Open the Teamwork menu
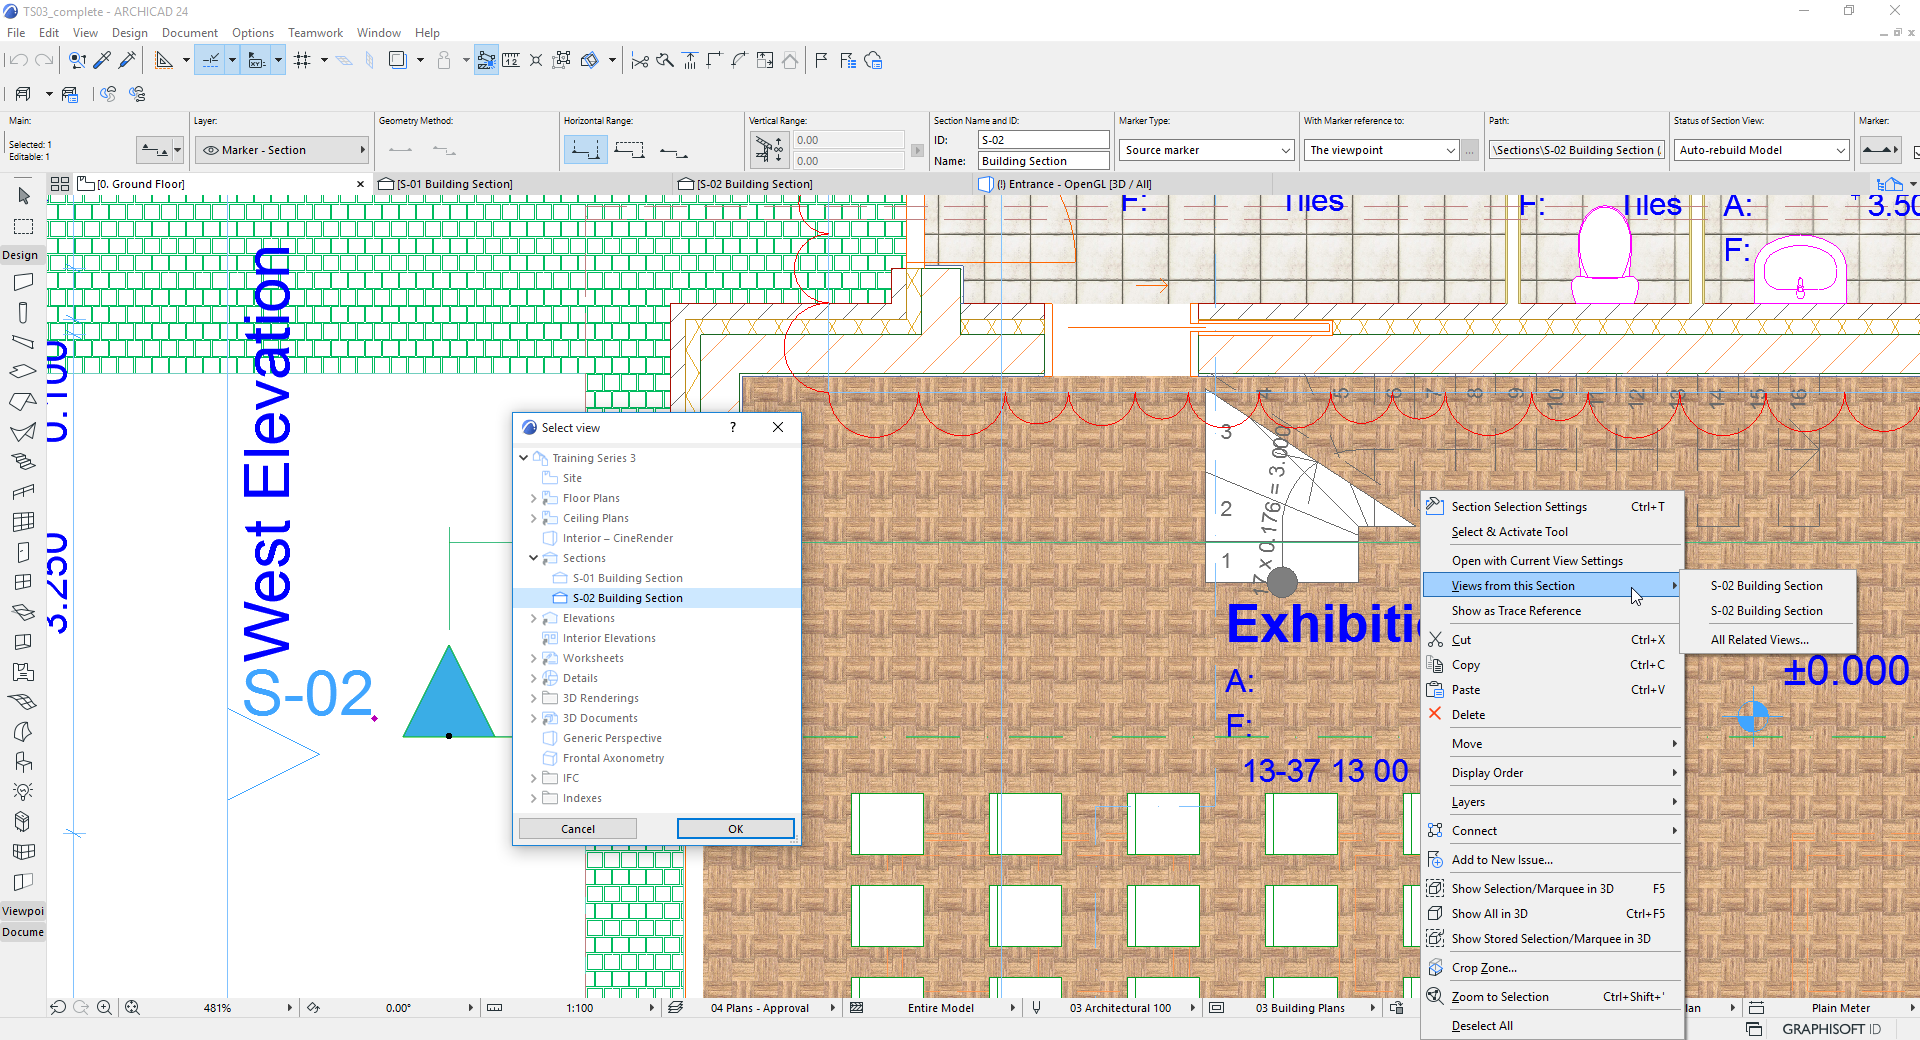The height and width of the screenshot is (1040, 1920). 315,33
